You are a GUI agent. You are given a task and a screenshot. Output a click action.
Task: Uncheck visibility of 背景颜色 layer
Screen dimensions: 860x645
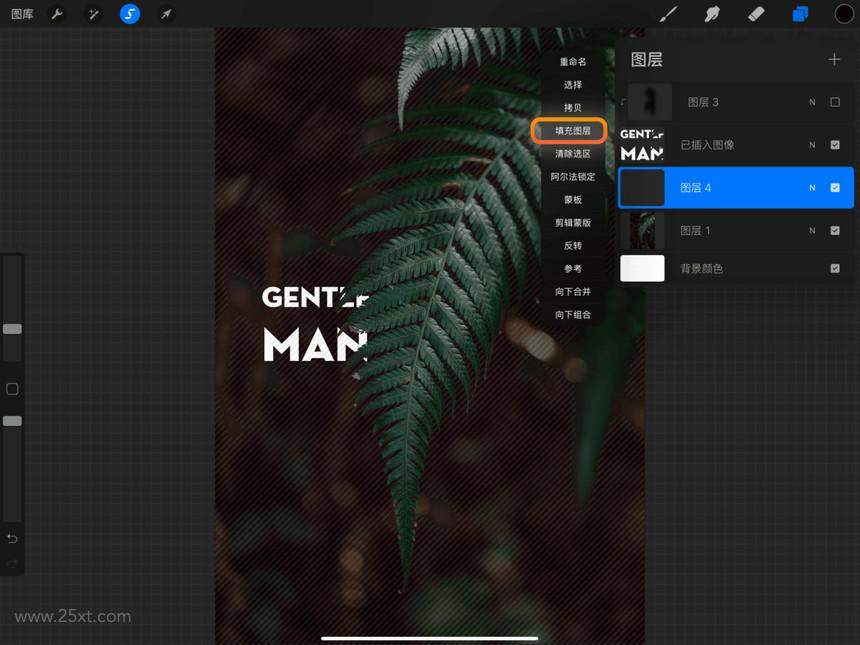tap(835, 268)
